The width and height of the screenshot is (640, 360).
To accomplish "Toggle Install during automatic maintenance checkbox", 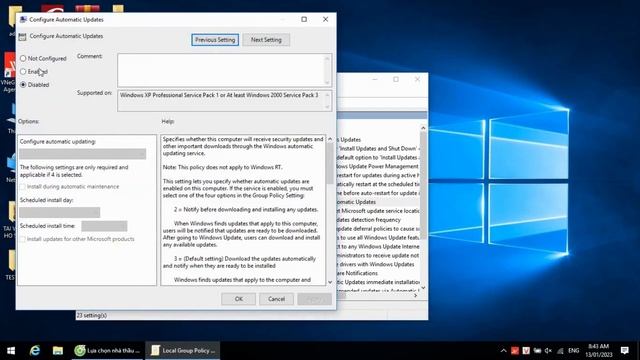I will (22, 187).
